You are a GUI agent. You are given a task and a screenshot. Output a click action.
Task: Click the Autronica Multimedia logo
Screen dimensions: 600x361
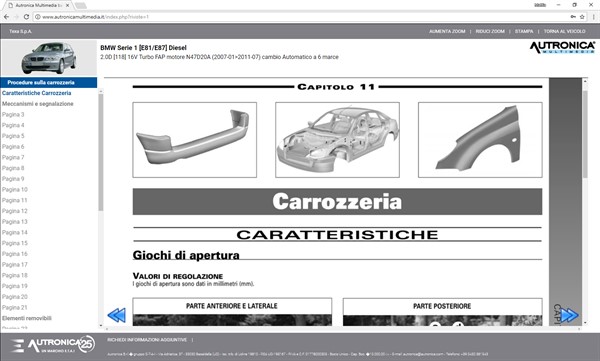562,47
